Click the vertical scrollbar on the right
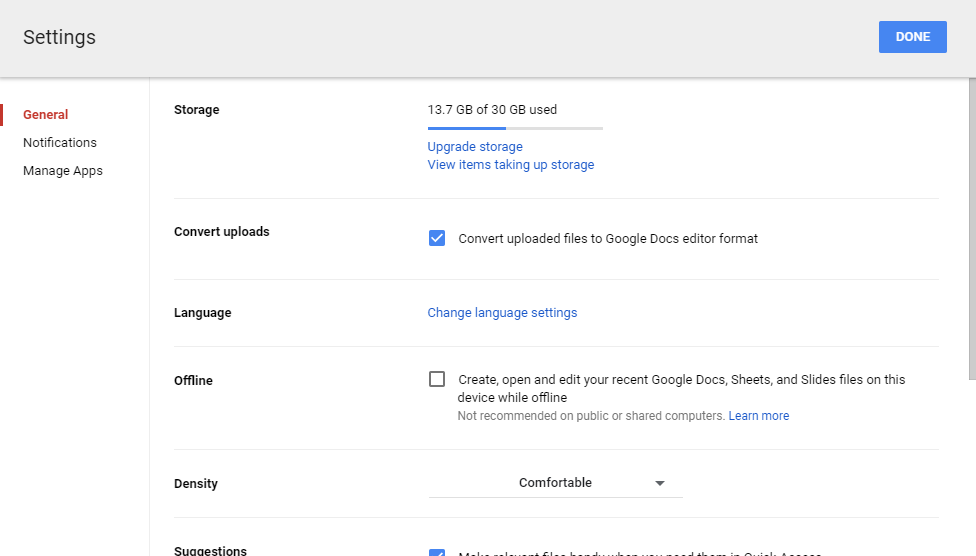 [971, 230]
